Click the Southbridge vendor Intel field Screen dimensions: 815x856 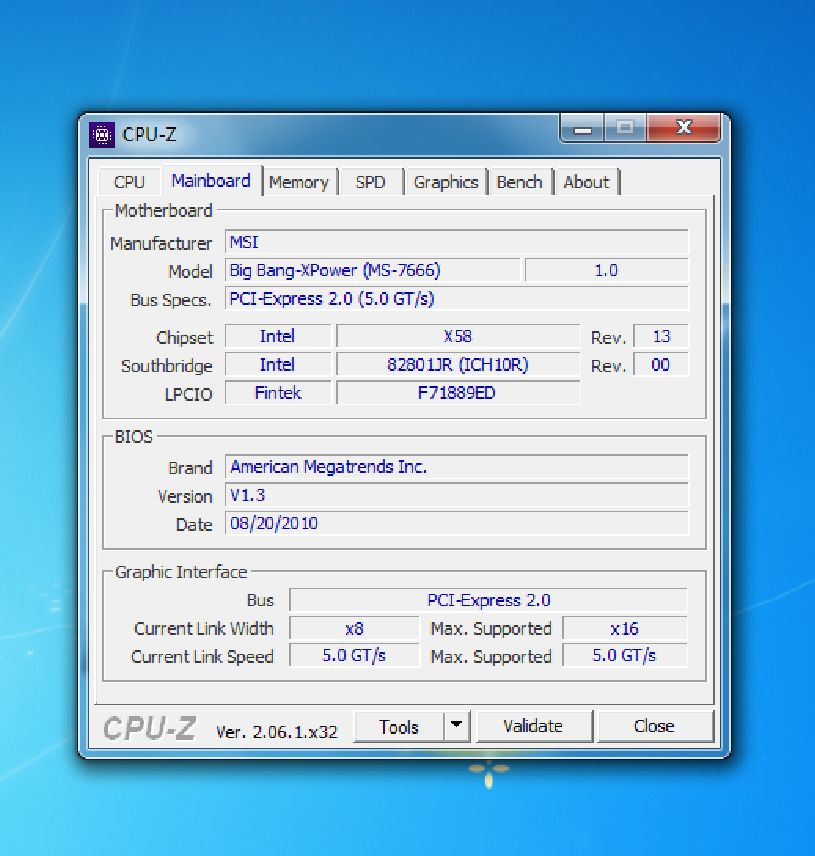(x=278, y=365)
